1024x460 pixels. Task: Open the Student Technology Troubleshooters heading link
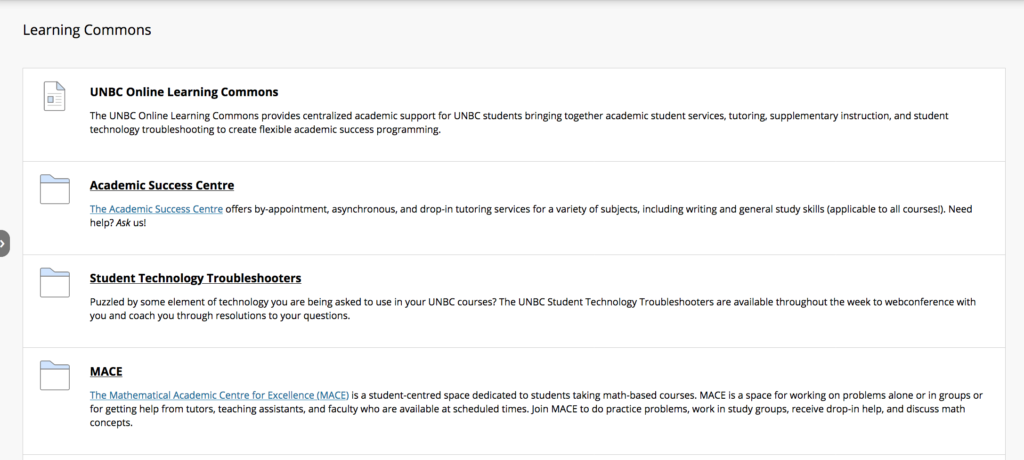click(195, 278)
